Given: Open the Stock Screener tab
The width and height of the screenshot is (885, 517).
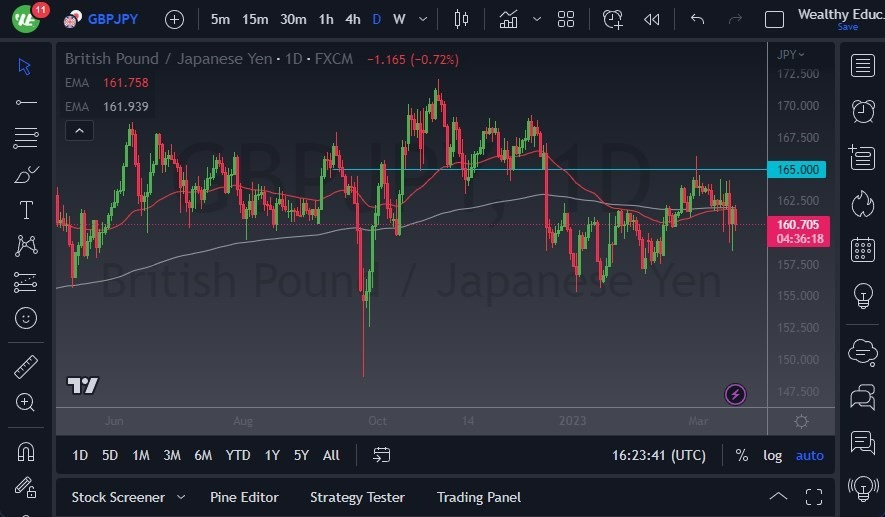Looking at the screenshot, I should (x=118, y=497).
